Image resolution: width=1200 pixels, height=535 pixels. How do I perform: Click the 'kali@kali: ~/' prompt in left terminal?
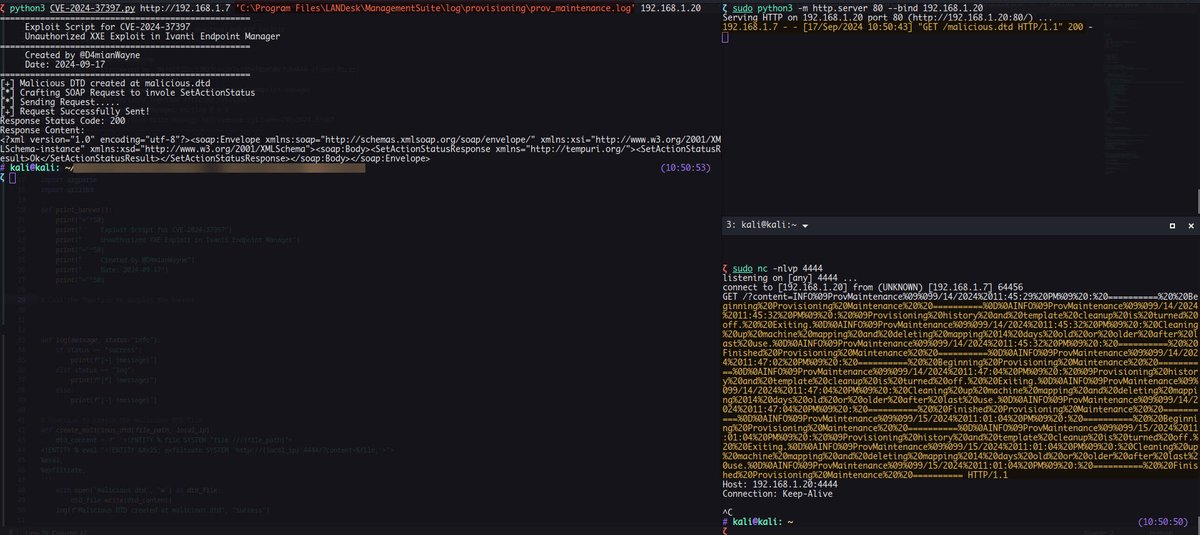40,168
